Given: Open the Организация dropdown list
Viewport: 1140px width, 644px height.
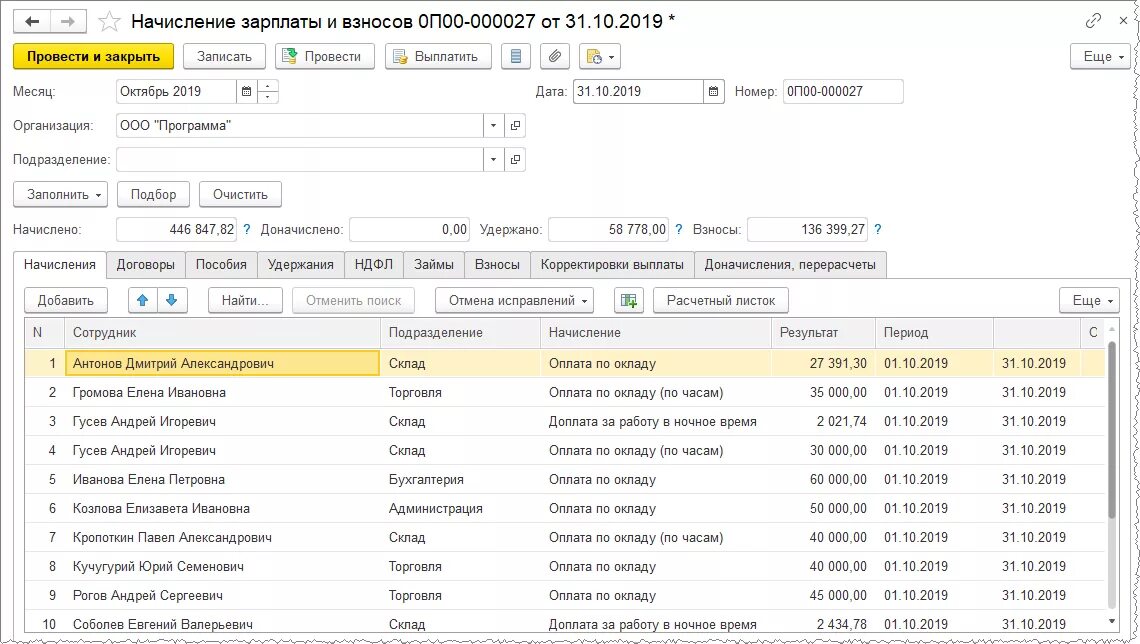Looking at the screenshot, I should click(493, 126).
